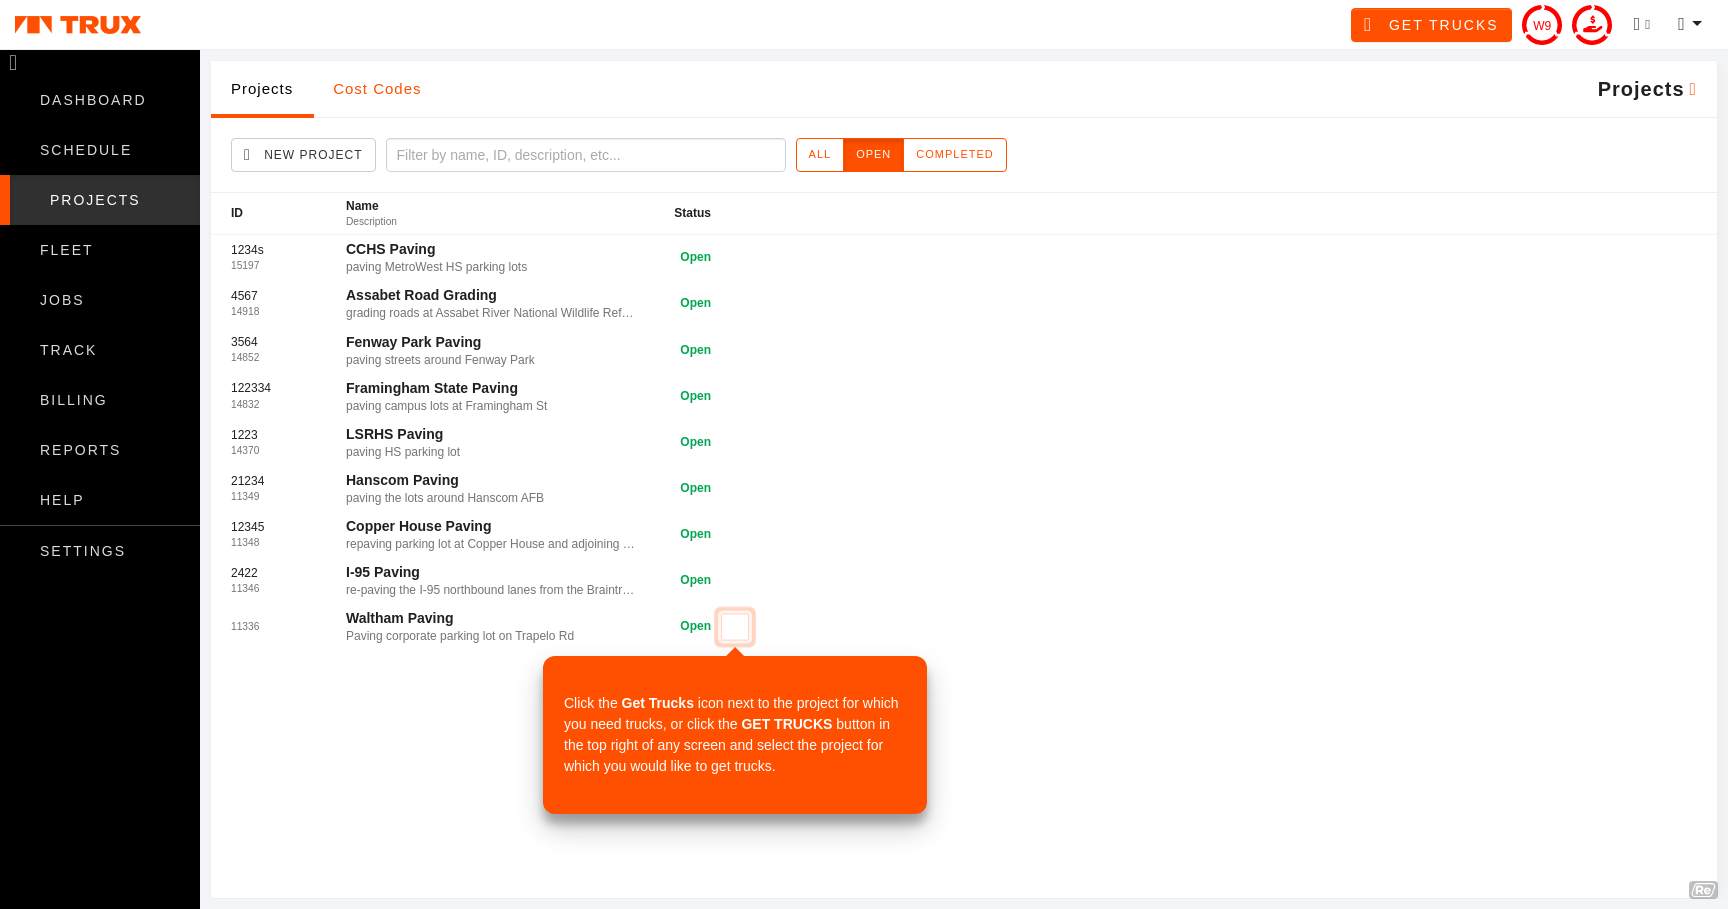Select the OPEN status filter
This screenshot has height=909, width=1728.
tap(873, 155)
